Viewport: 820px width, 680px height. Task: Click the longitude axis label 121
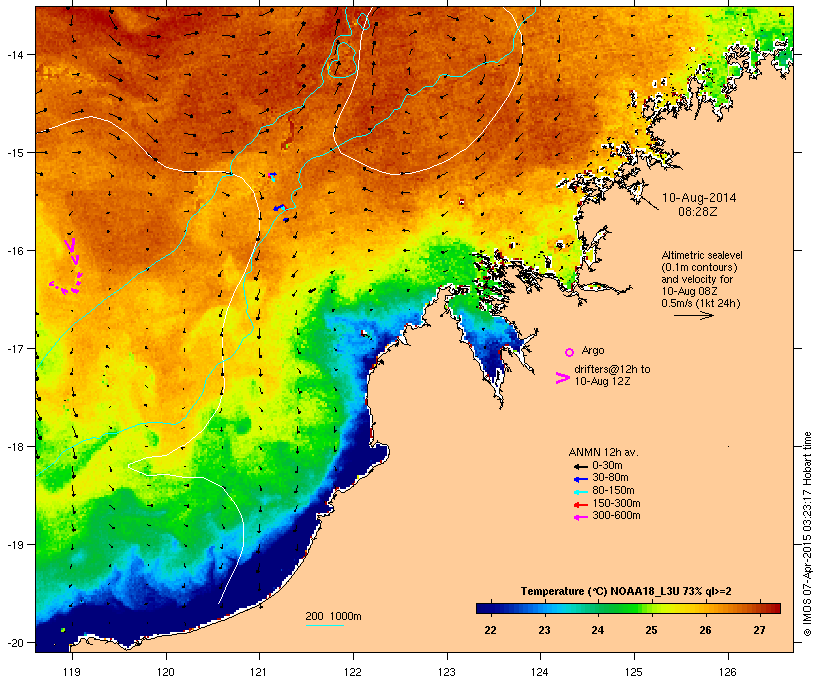259,672
